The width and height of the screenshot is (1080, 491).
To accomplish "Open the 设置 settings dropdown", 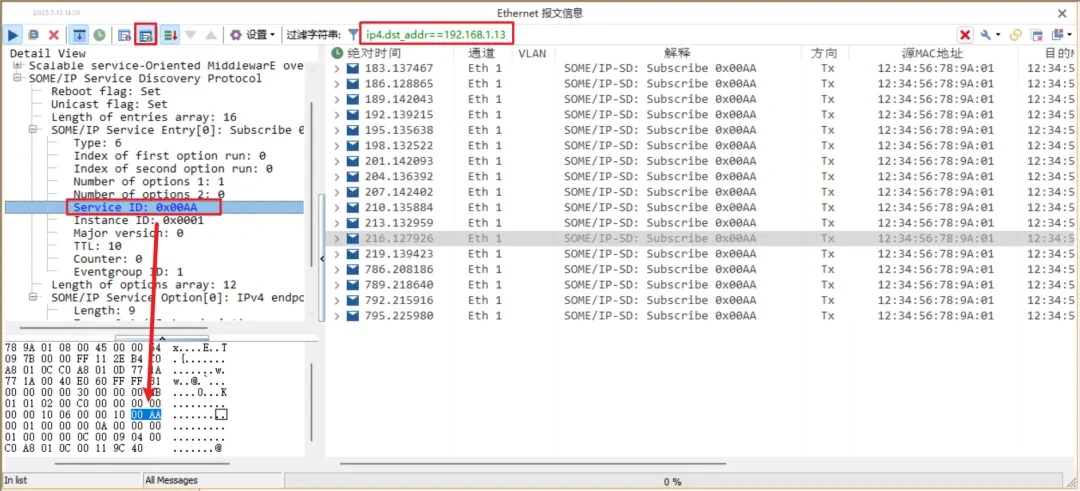I will click(x=253, y=35).
